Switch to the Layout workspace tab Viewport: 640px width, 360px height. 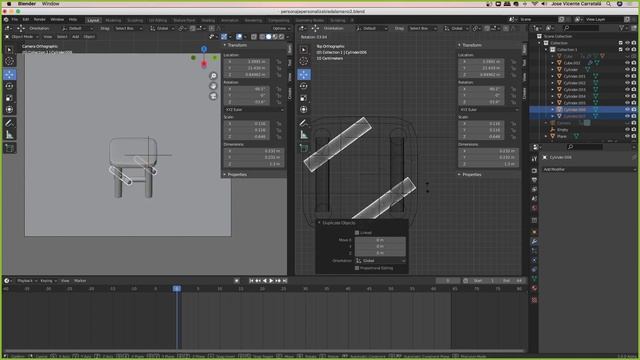click(93, 20)
